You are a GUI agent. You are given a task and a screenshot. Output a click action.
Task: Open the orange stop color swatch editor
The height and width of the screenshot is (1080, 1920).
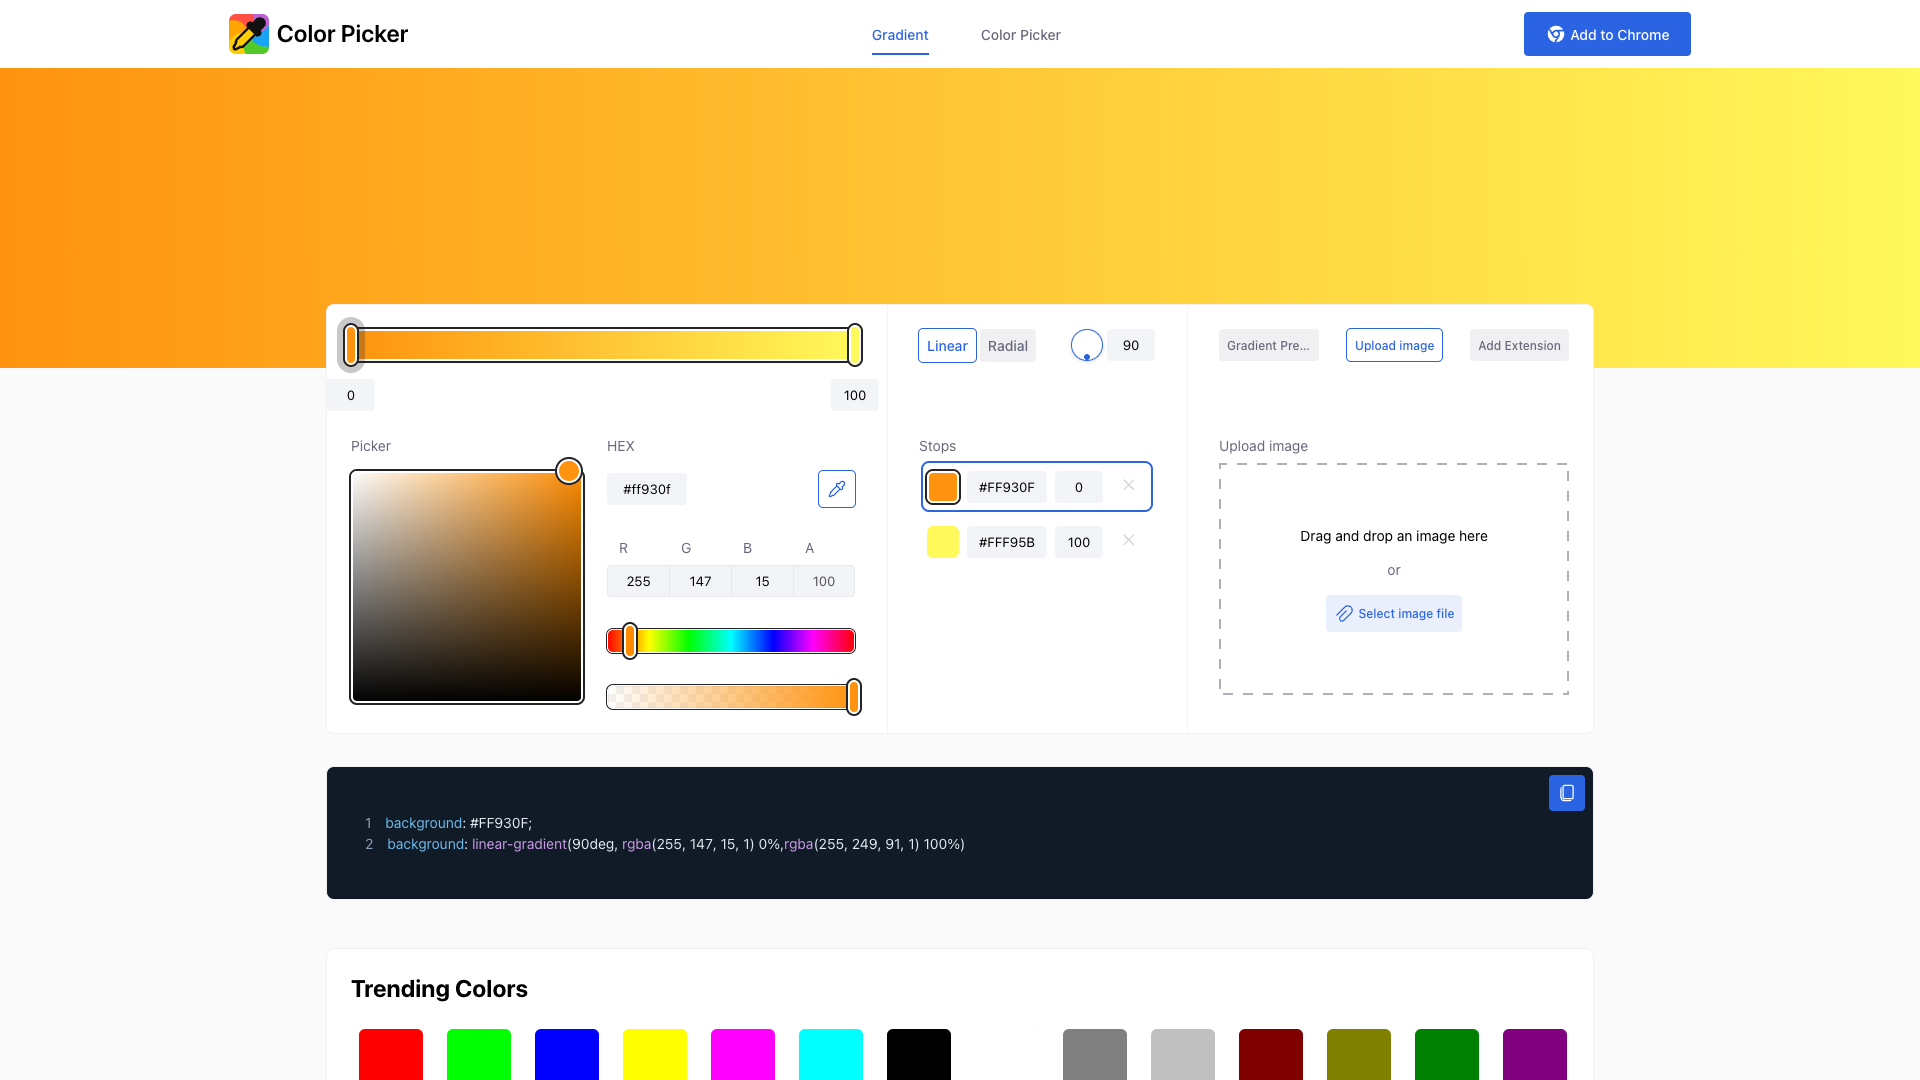pyautogui.click(x=942, y=487)
